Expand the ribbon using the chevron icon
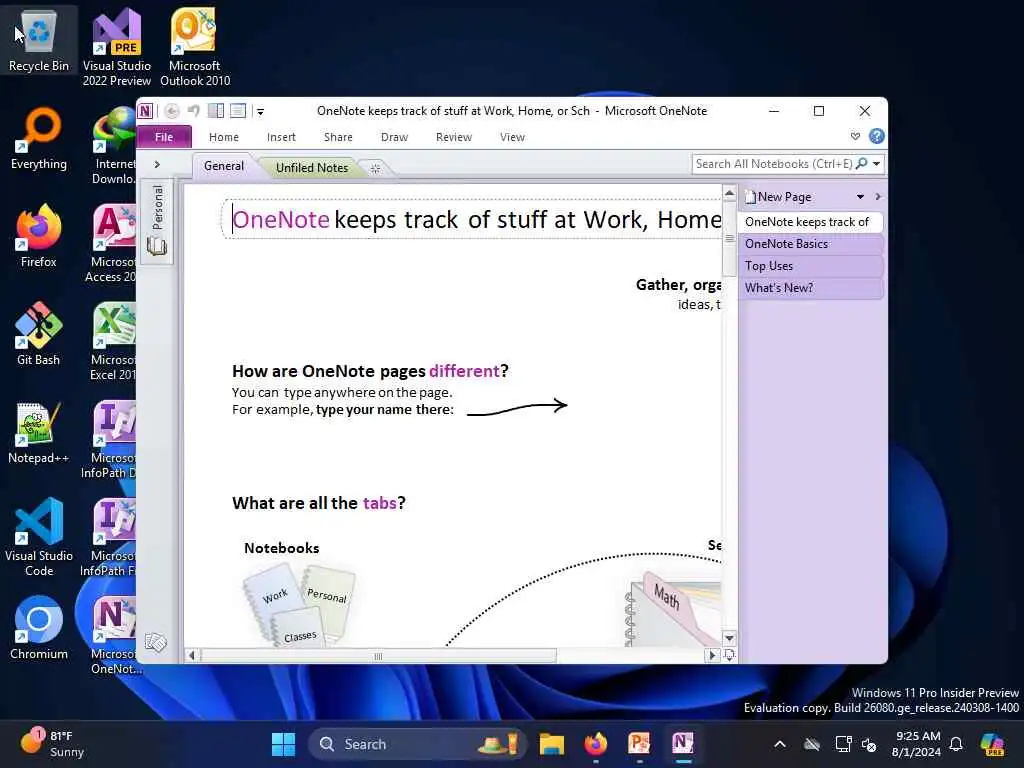The image size is (1024, 768). coord(856,136)
